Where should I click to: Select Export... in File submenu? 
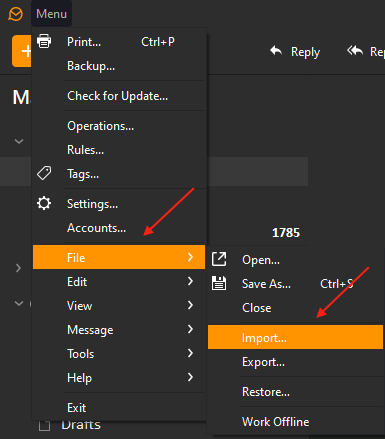pyautogui.click(x=296, y=361)
